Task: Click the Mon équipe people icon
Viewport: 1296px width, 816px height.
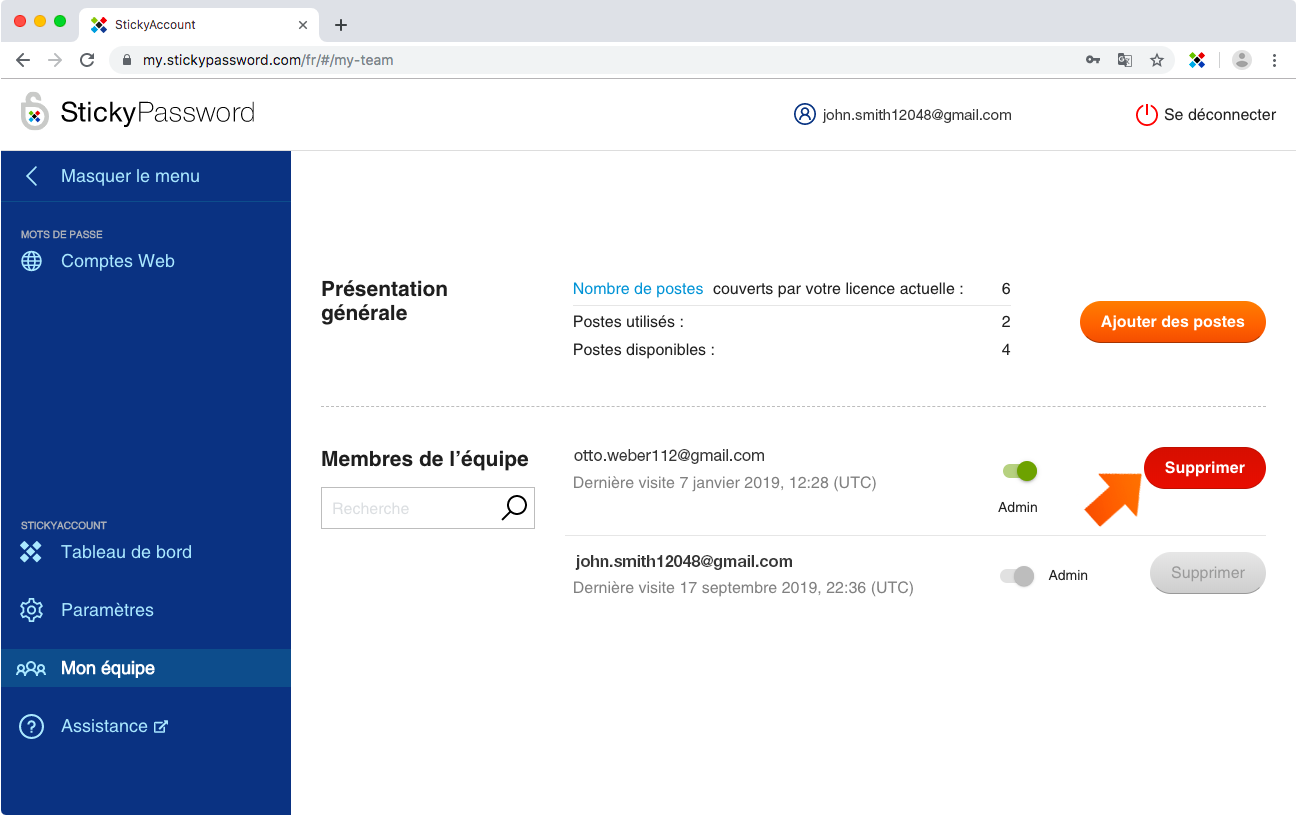Action: pyautogui.click(x=32, y=668)
